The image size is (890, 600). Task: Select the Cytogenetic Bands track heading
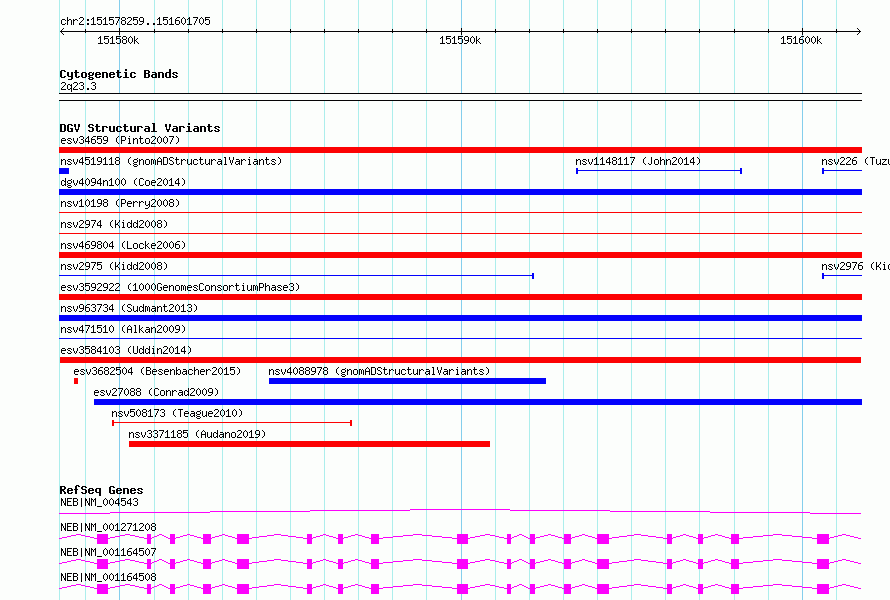click(x=119, y=74)
